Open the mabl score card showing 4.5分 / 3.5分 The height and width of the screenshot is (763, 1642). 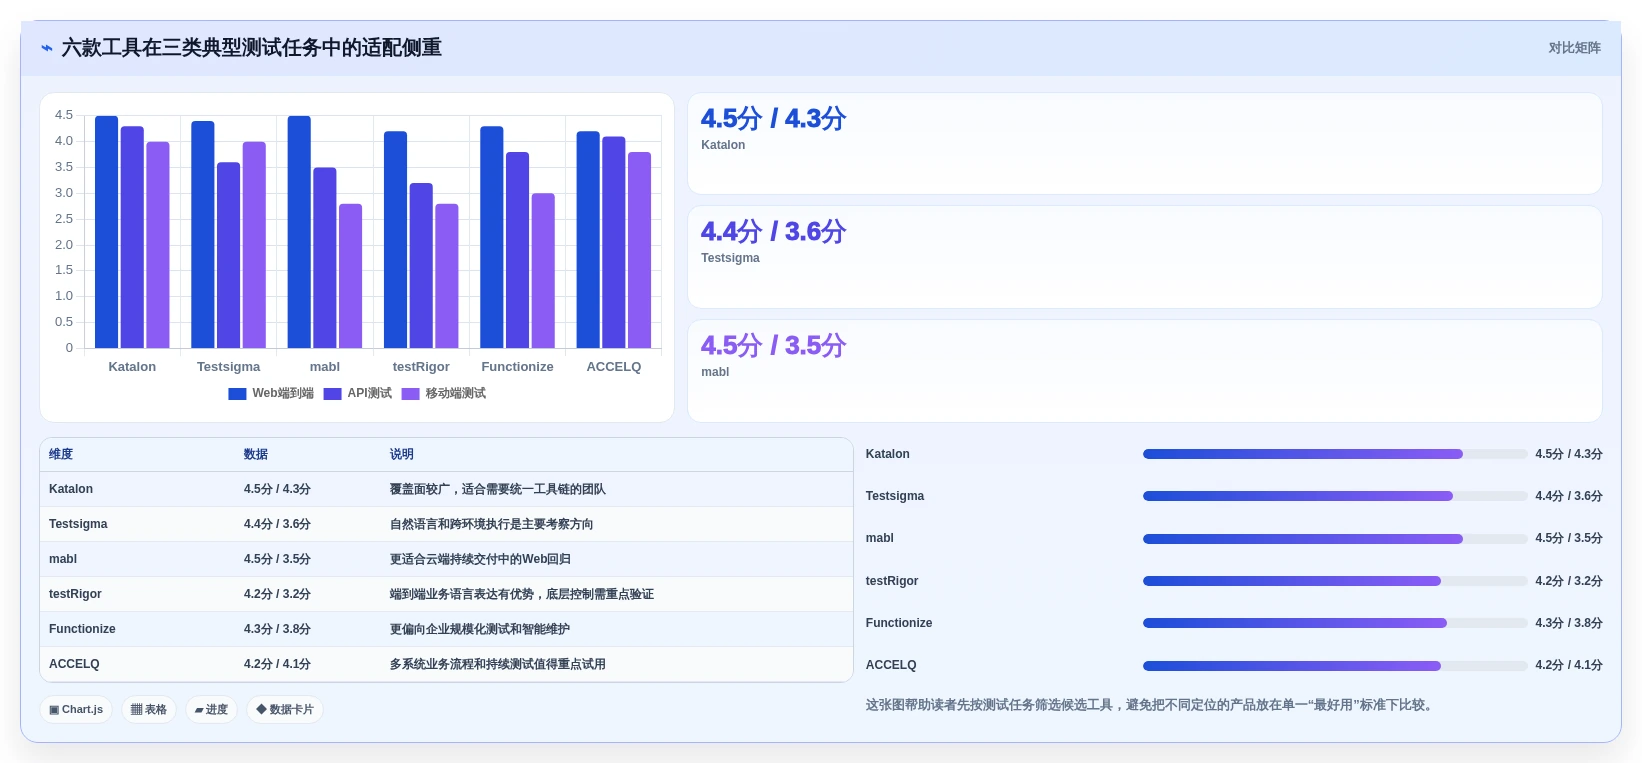1145,371
